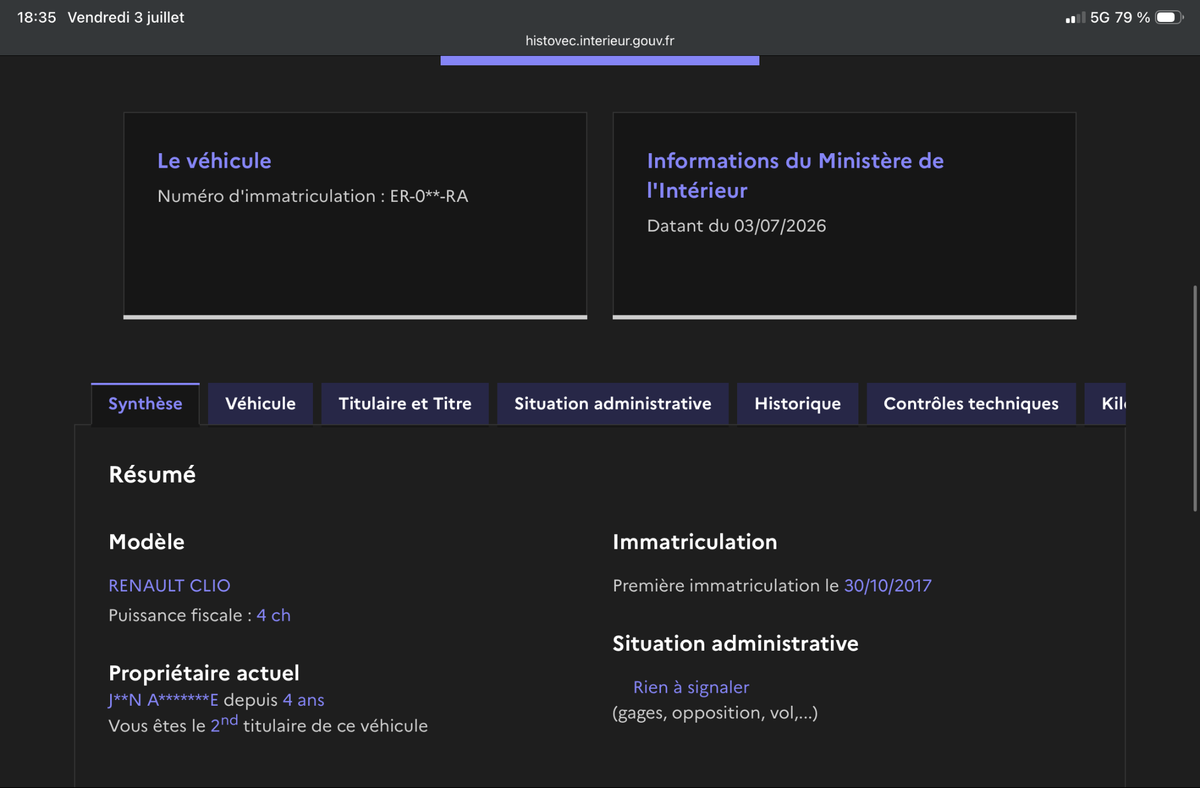Click the Puissance fiscale 4 ch value
The image size is (1200, 788).
[273, 615]
